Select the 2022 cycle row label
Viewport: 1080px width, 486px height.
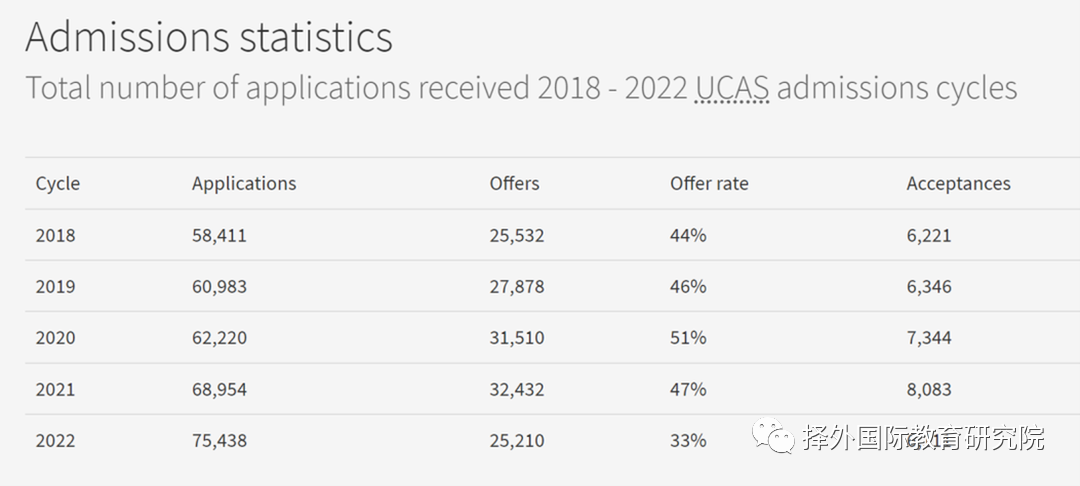56,441
